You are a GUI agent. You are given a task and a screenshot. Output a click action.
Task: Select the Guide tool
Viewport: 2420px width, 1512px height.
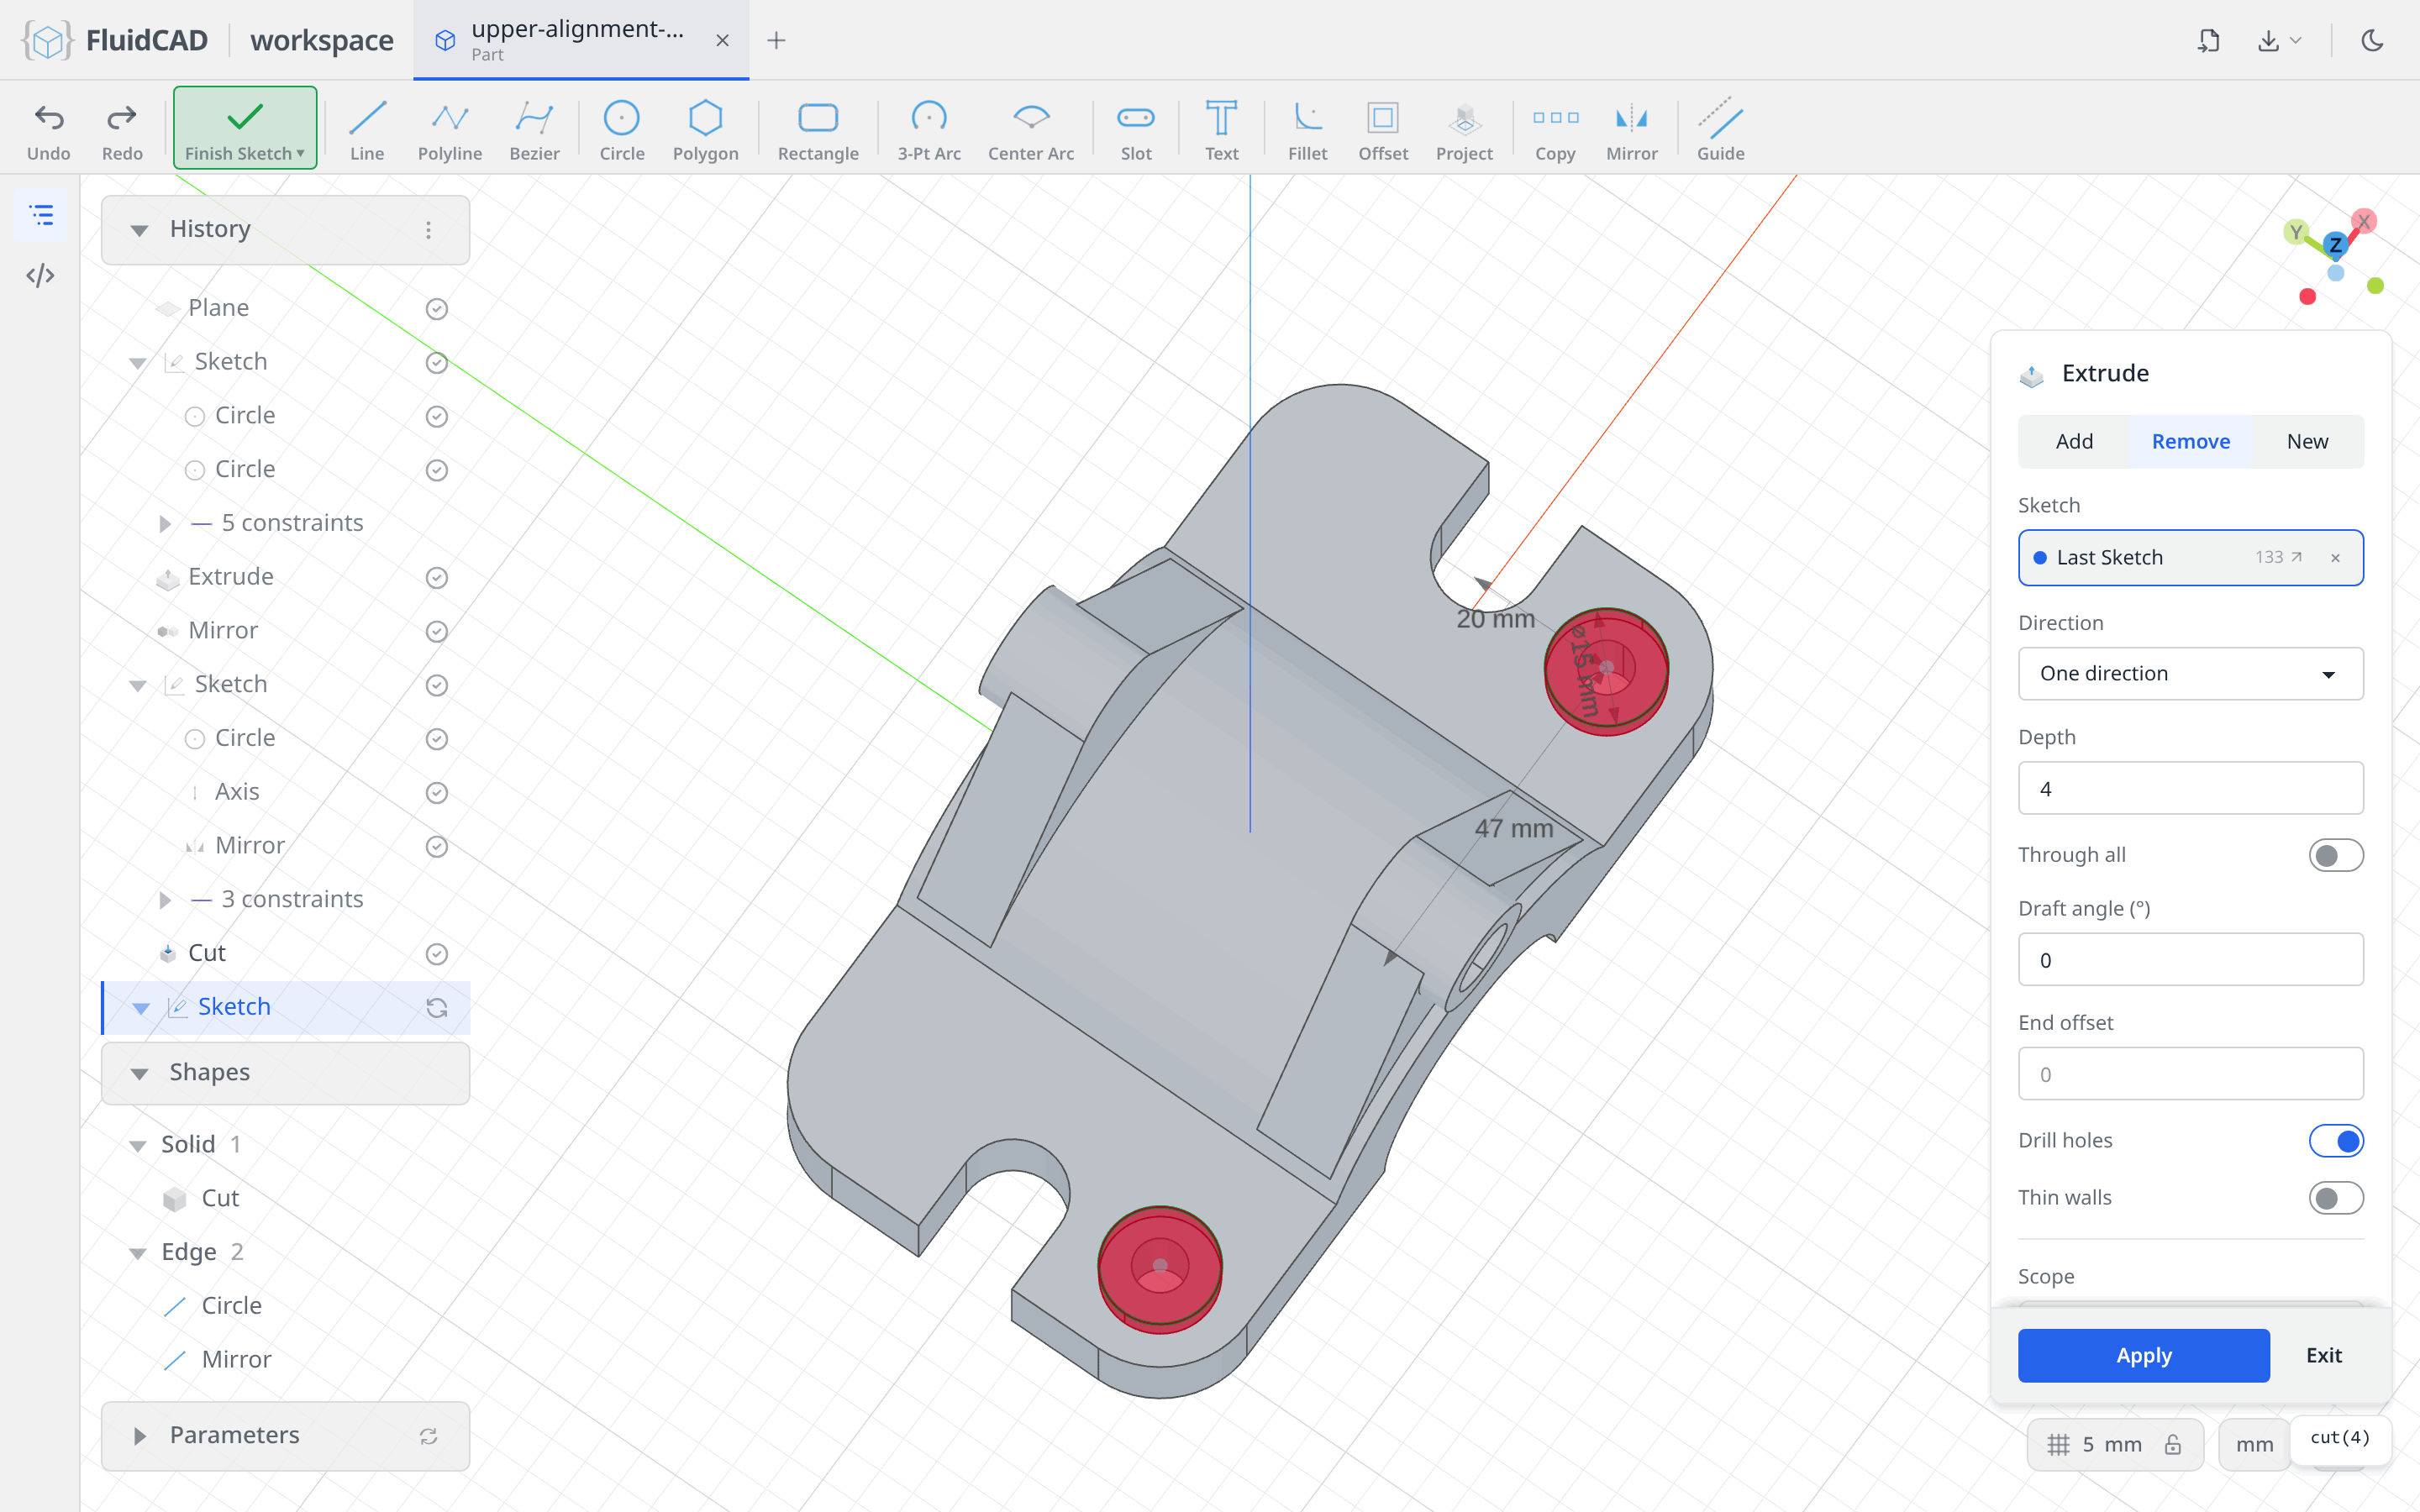pyautogui.click(x=1721, y=130)
